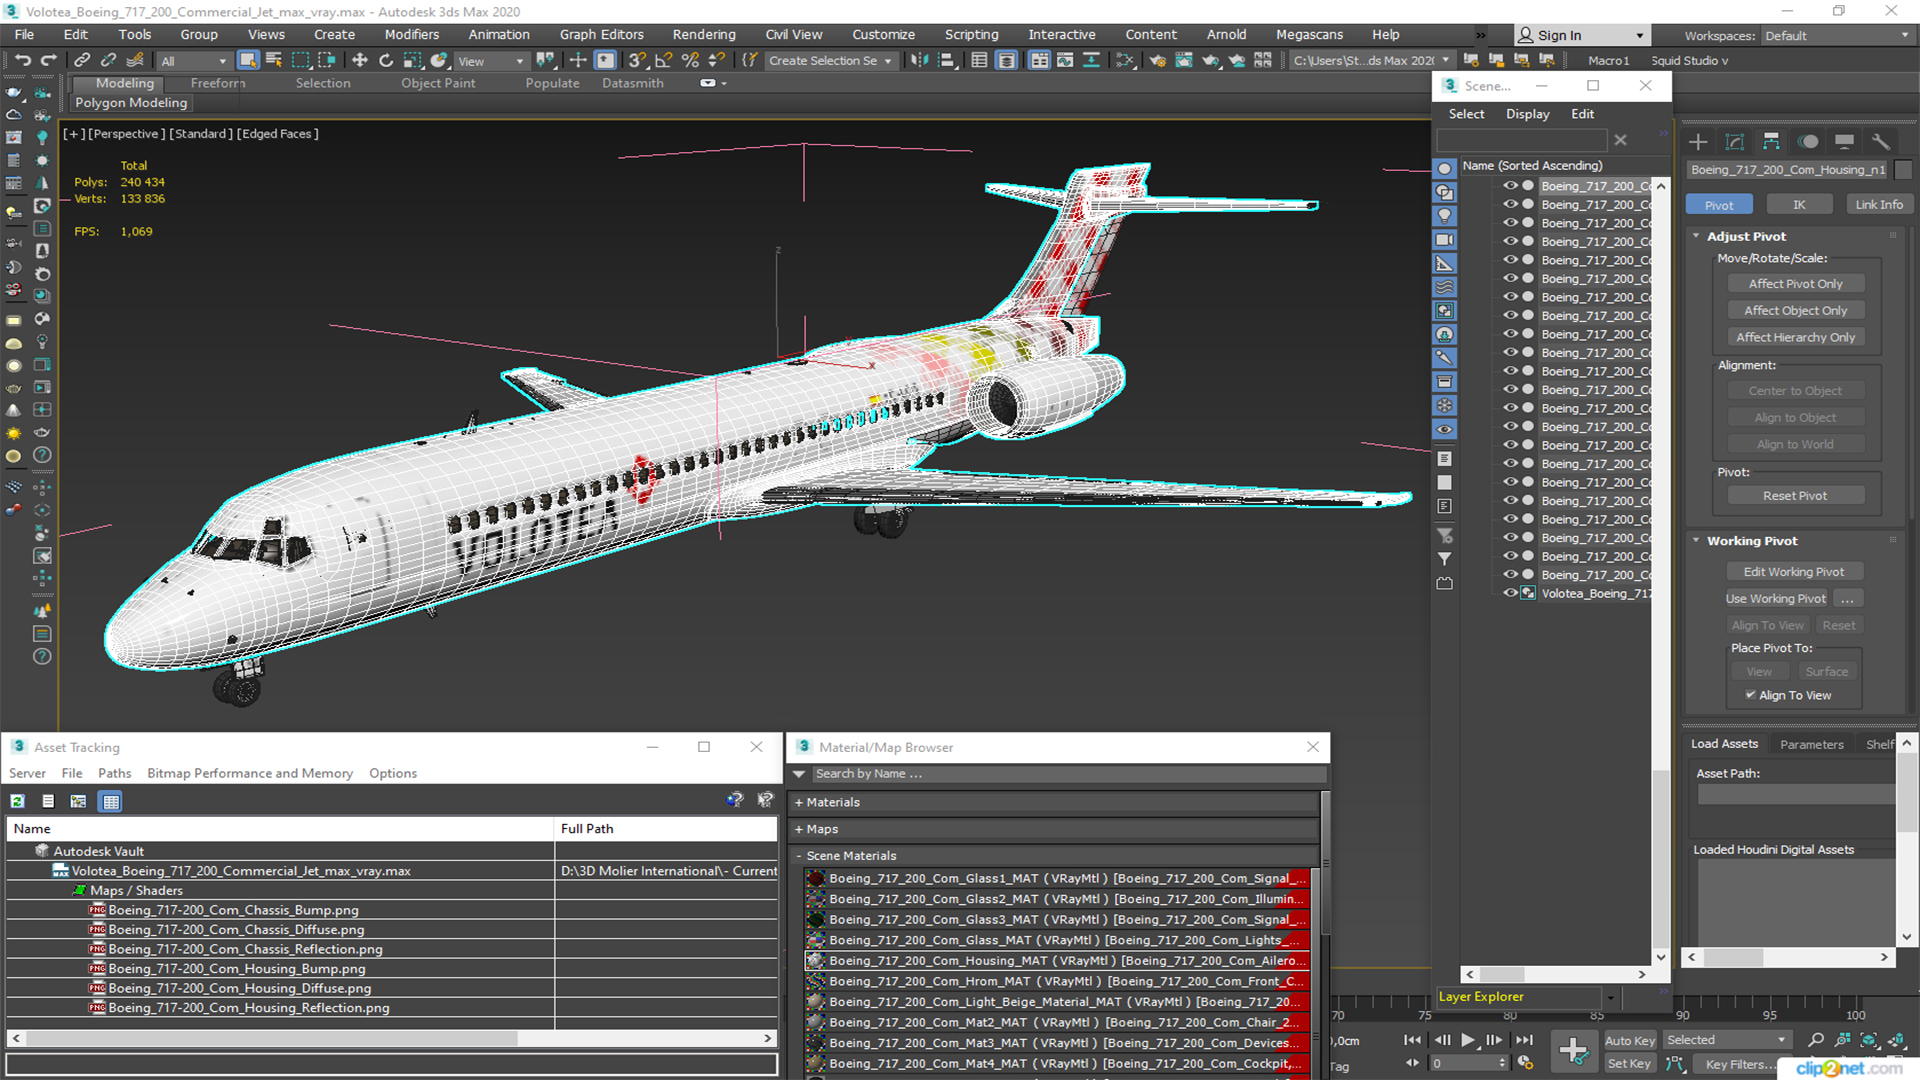1920x1080 pixels.
Task: Collapse the Working Pivot rollout
Action: (1696, 541)
